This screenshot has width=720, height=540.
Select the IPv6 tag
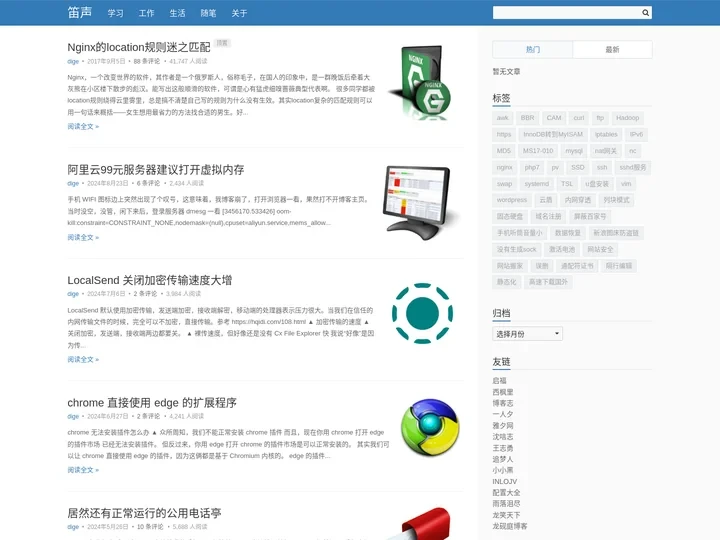(x=636, y=135)
